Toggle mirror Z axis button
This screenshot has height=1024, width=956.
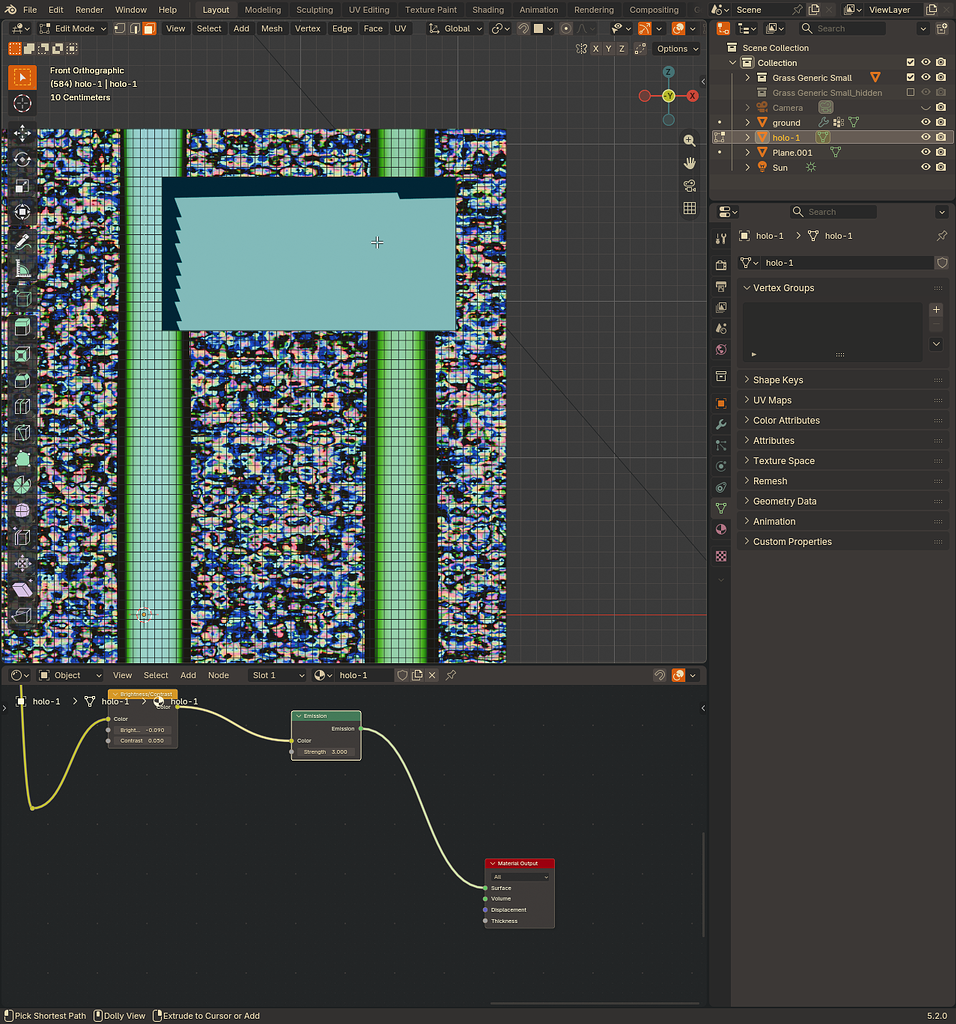coord(622,49)
